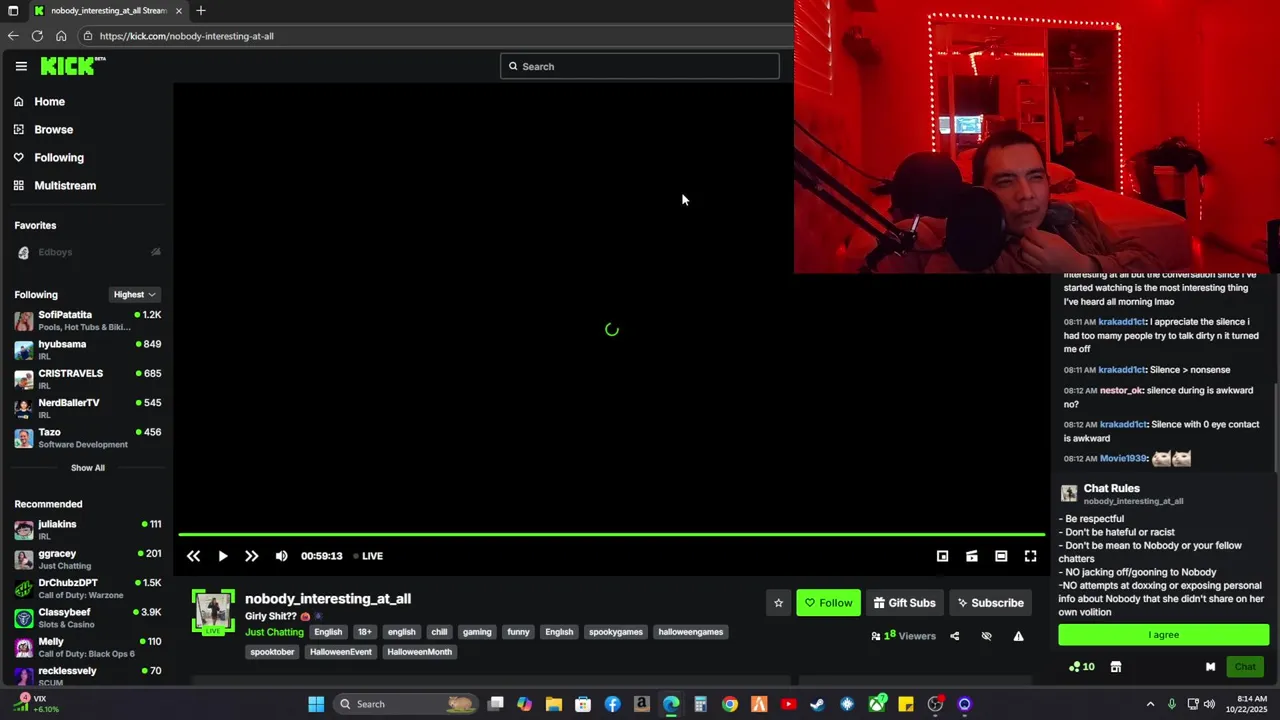Open Windows Start menu

click(x=316, y=704)
